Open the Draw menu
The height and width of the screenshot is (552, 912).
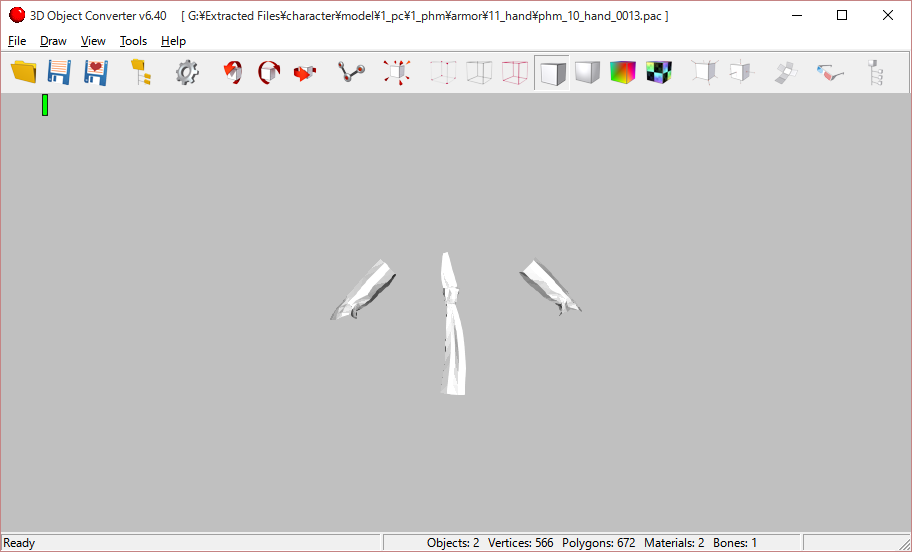tap(53, 41)
